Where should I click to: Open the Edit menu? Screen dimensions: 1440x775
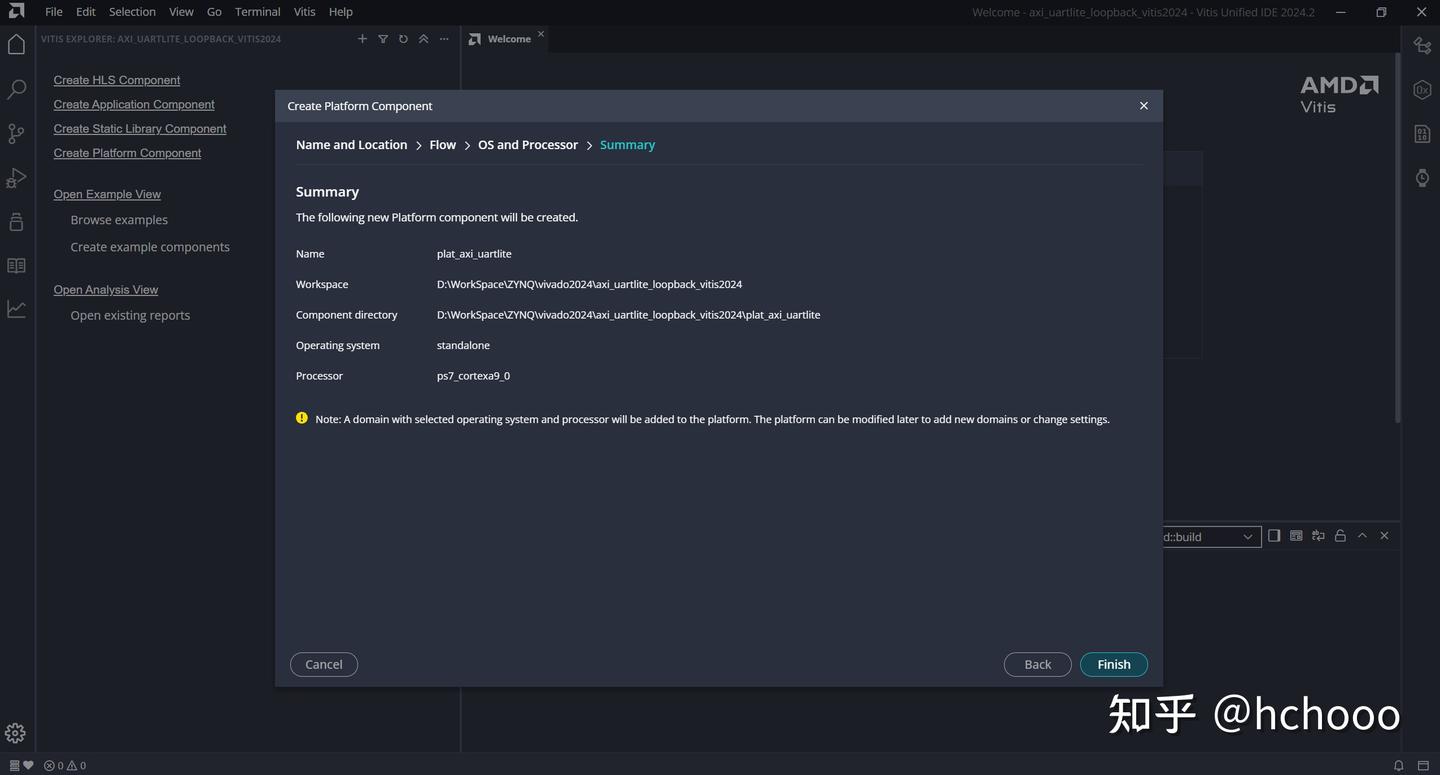(86, 12)
